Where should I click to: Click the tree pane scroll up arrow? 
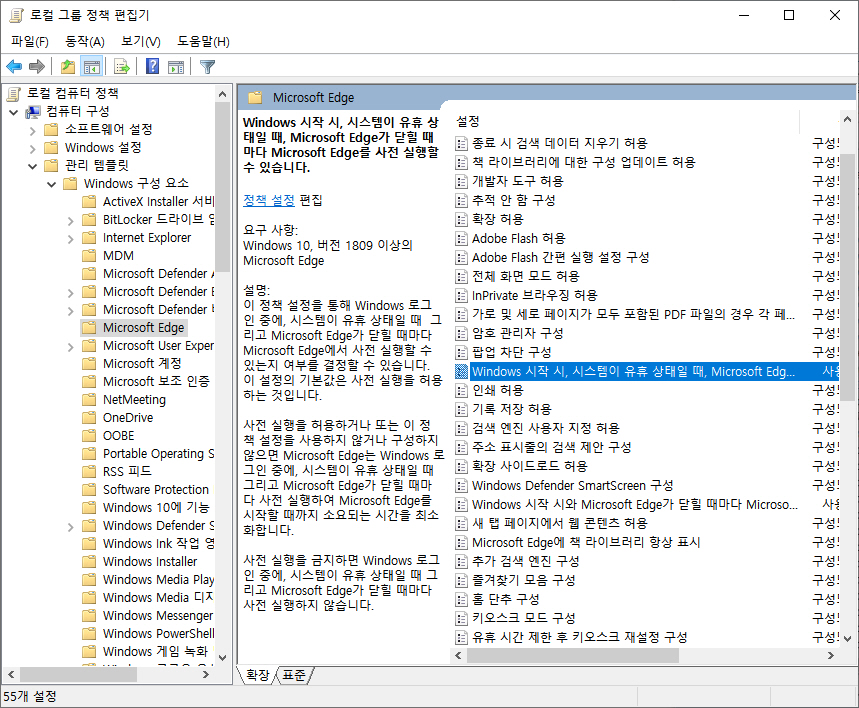click(x=222, y=94)
